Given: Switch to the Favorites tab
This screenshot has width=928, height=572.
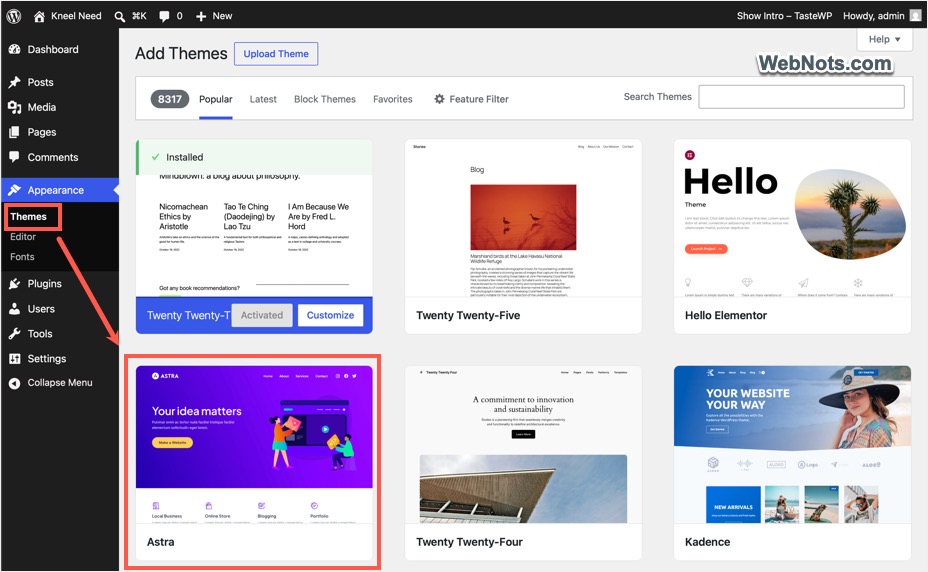Looking at the screenshot, I should 392,99.
